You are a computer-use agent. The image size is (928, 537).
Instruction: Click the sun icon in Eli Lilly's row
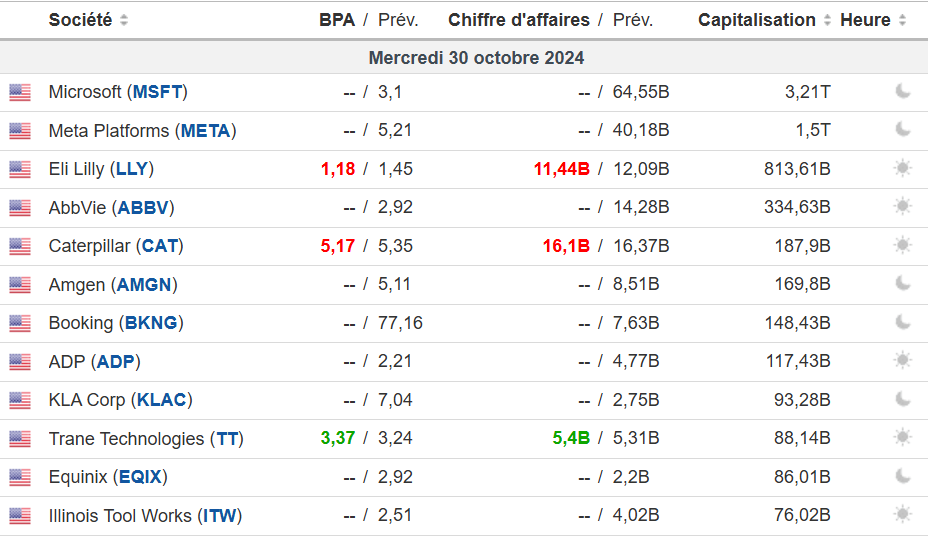[903, 169]
